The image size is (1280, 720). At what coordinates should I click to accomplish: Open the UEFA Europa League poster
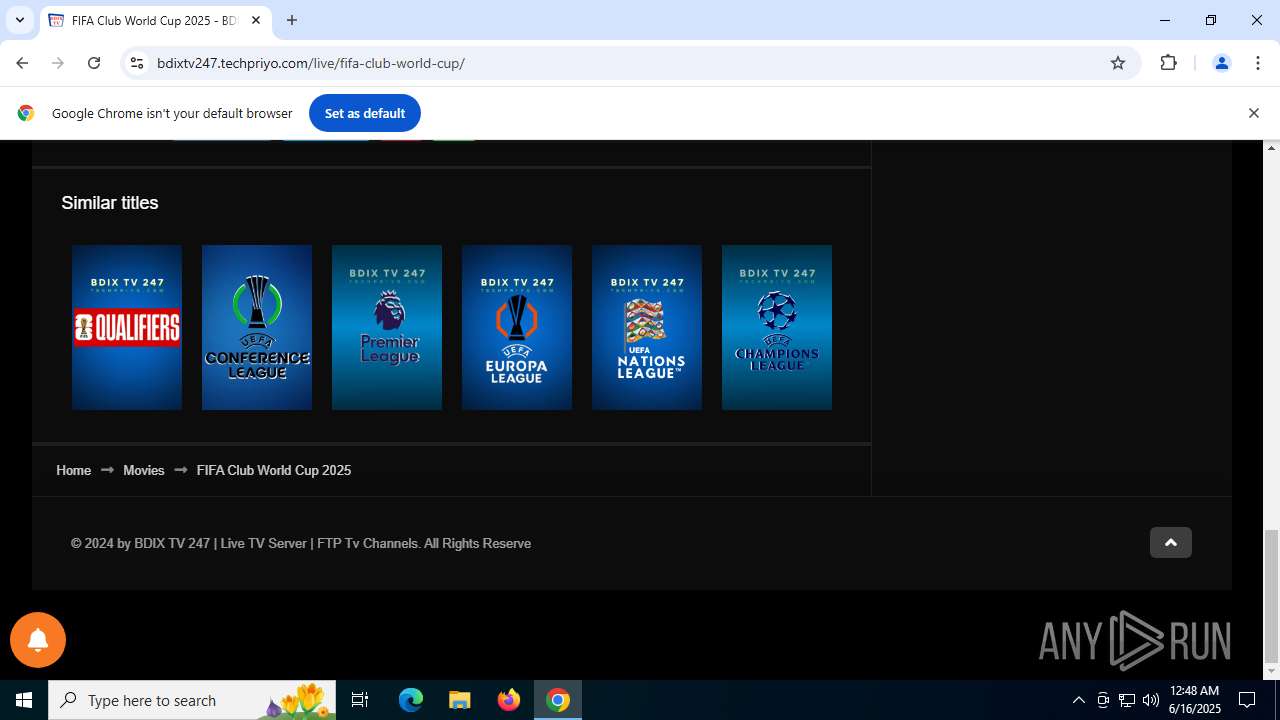click(x=517, y=327)
